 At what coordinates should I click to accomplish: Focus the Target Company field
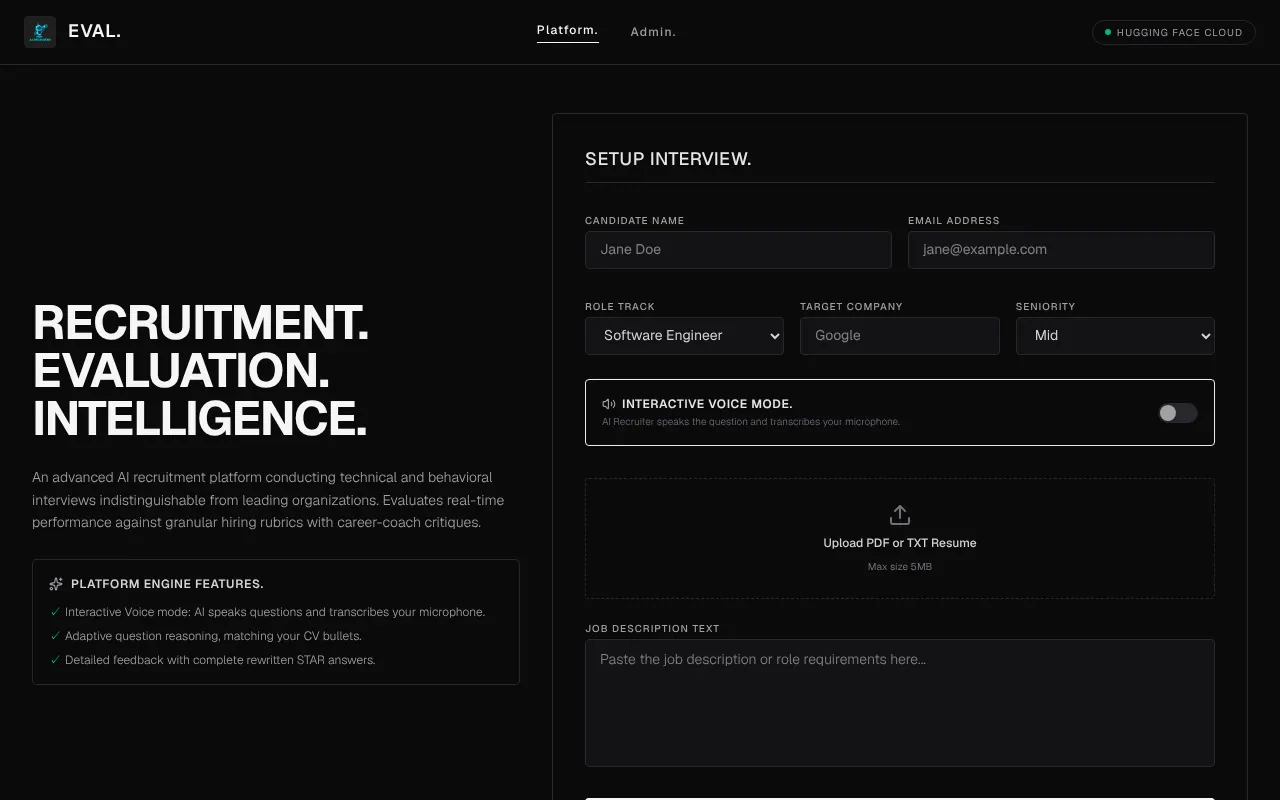tap(900, 336)
